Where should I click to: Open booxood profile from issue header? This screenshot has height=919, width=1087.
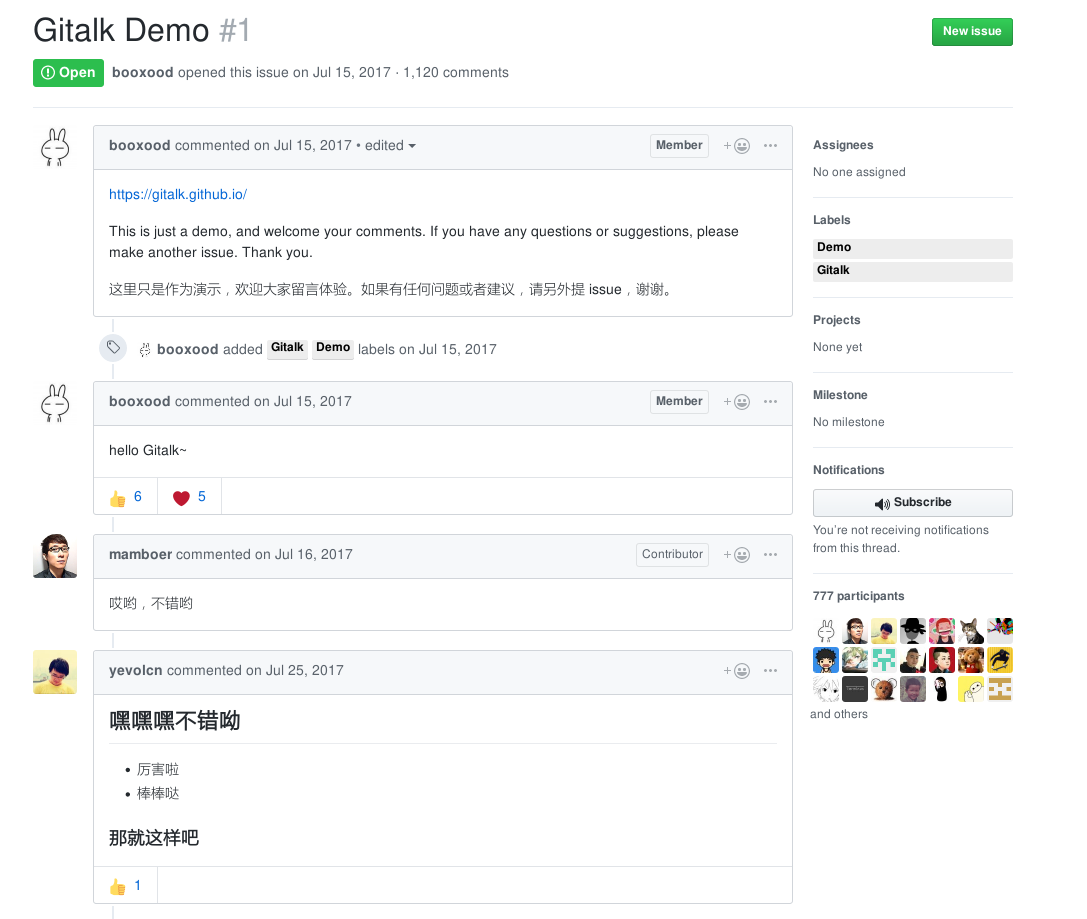(x=142, y=73)
